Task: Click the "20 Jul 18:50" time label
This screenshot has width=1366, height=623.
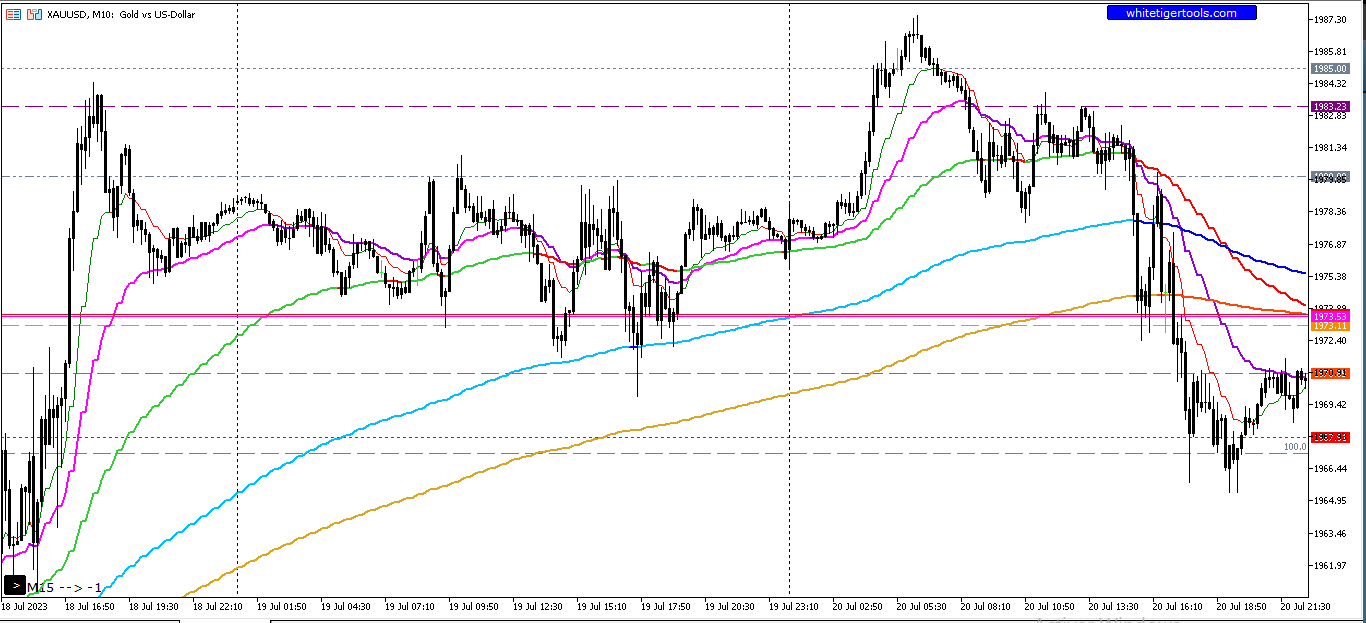Action: pos(1242,606)
